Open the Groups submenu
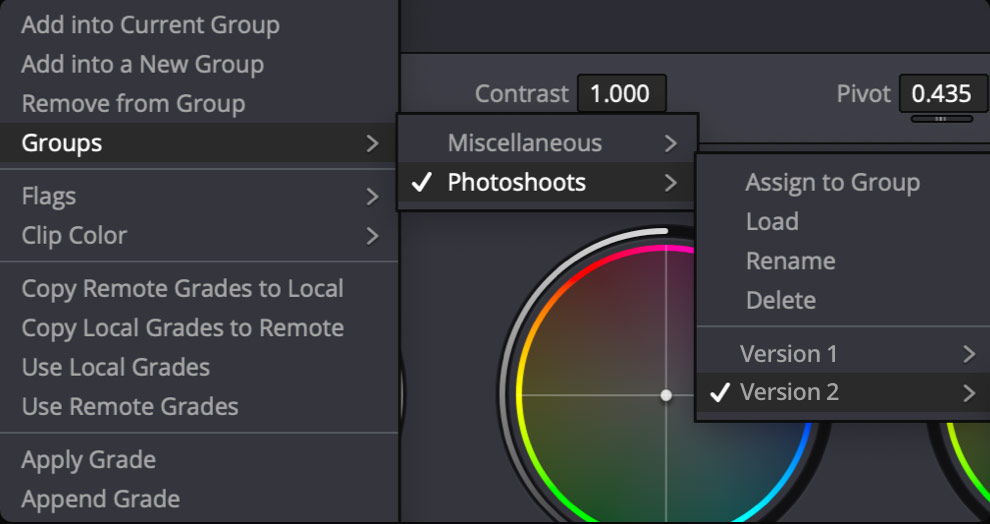Viewport: 990px width, 524px height. click(x=199, y=143)
